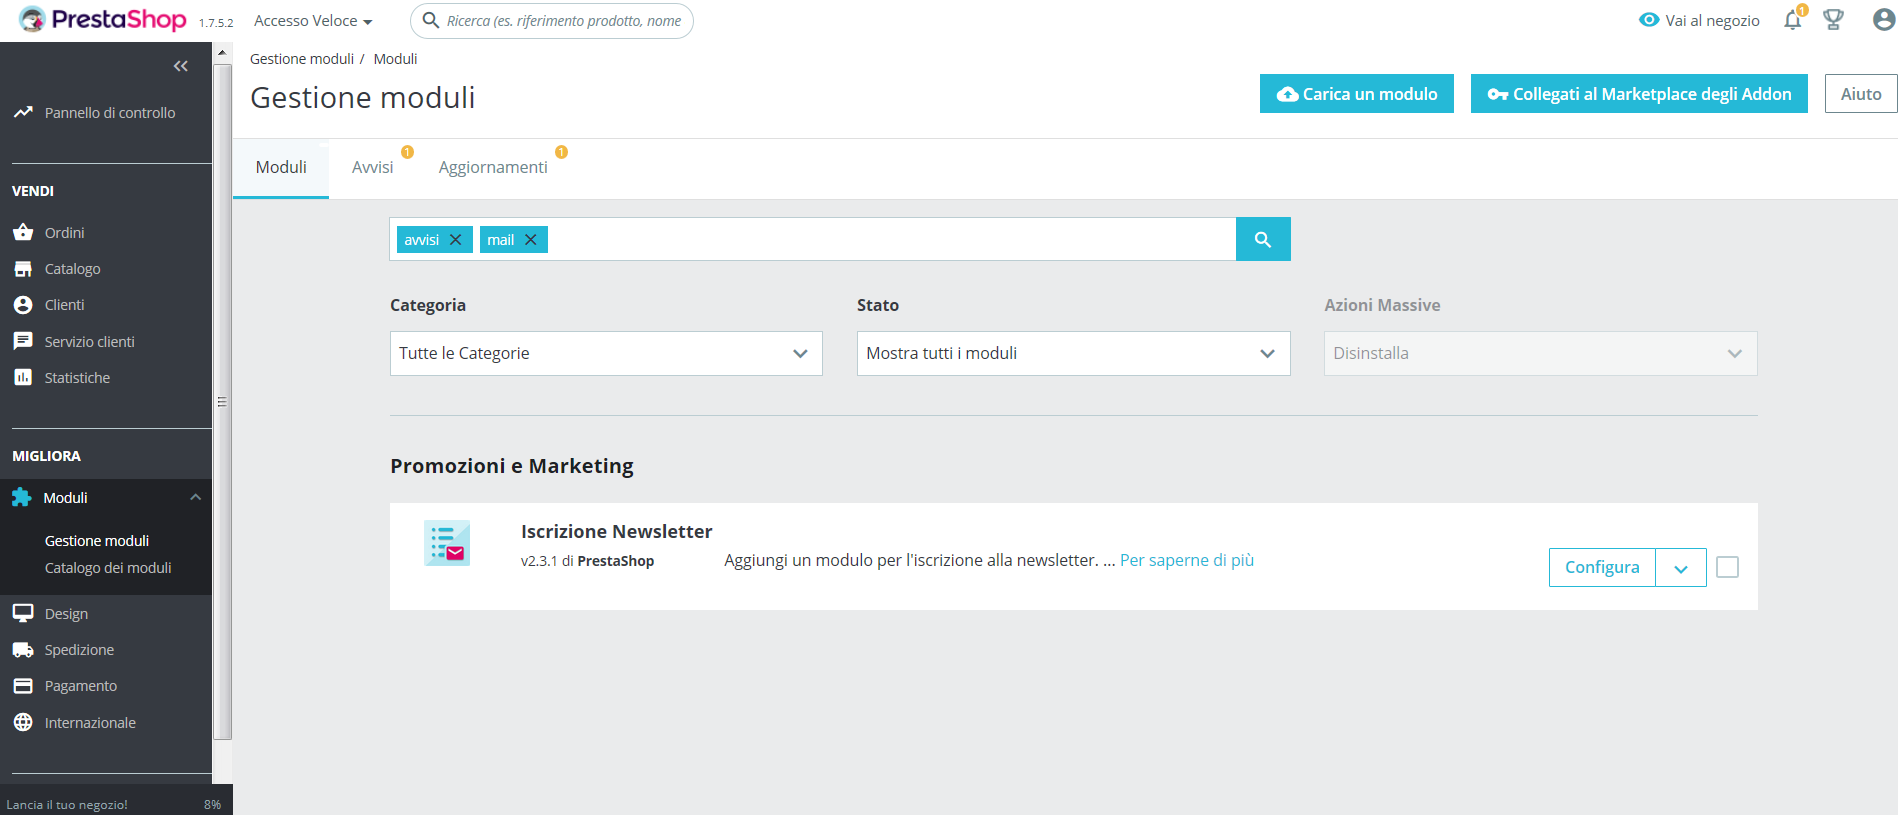
Task: Switch to the Avvisi tab
Action: [x=372, y=167]
